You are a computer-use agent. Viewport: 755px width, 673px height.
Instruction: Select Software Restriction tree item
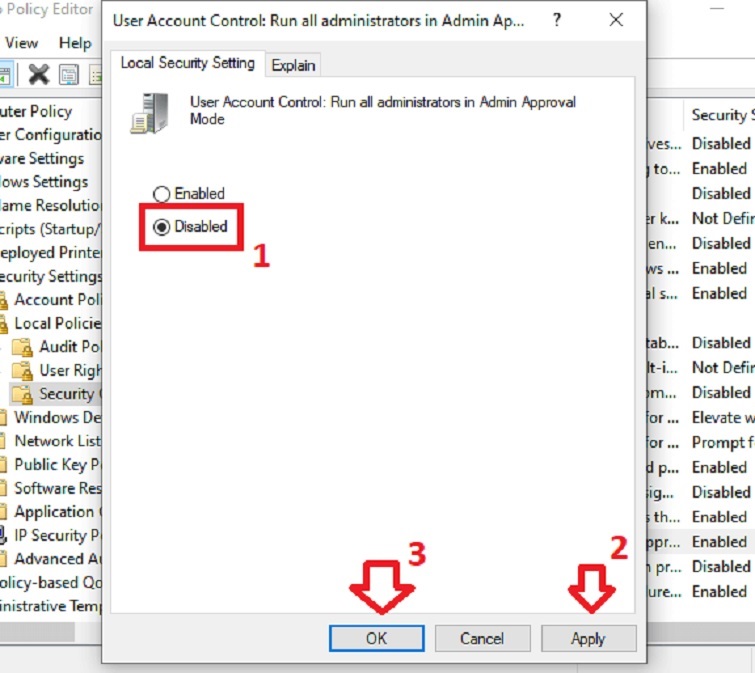tap(58, 488)
